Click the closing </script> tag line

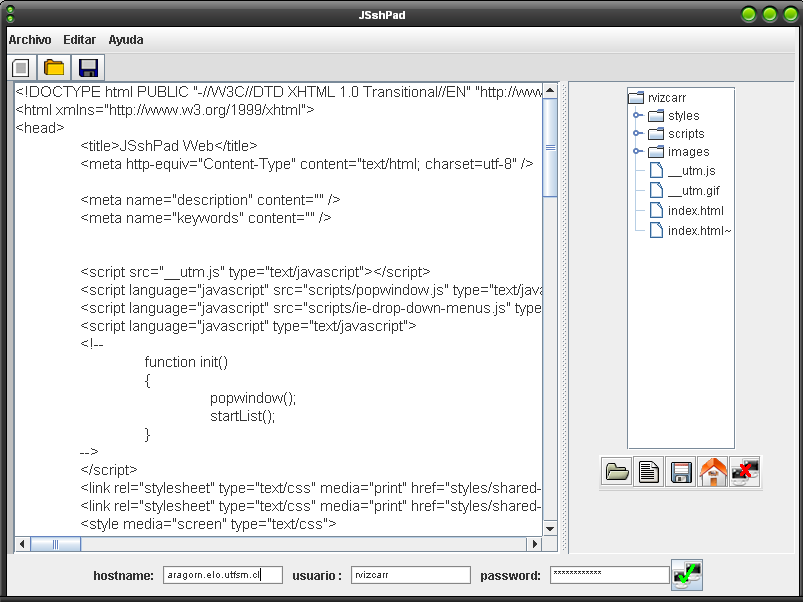point(109,470)
